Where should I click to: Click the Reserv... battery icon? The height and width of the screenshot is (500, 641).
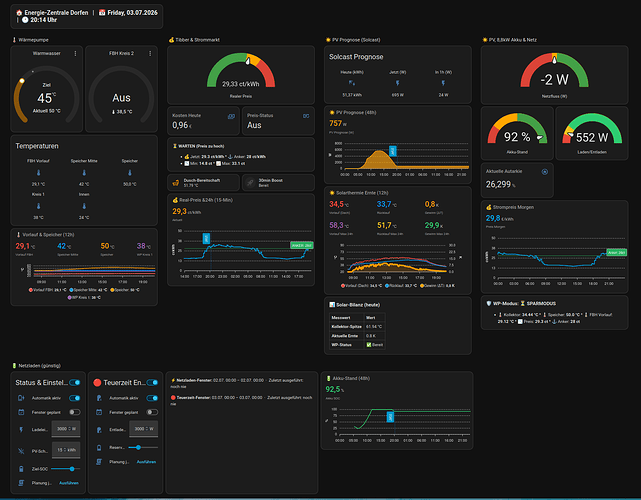(99, 448)
